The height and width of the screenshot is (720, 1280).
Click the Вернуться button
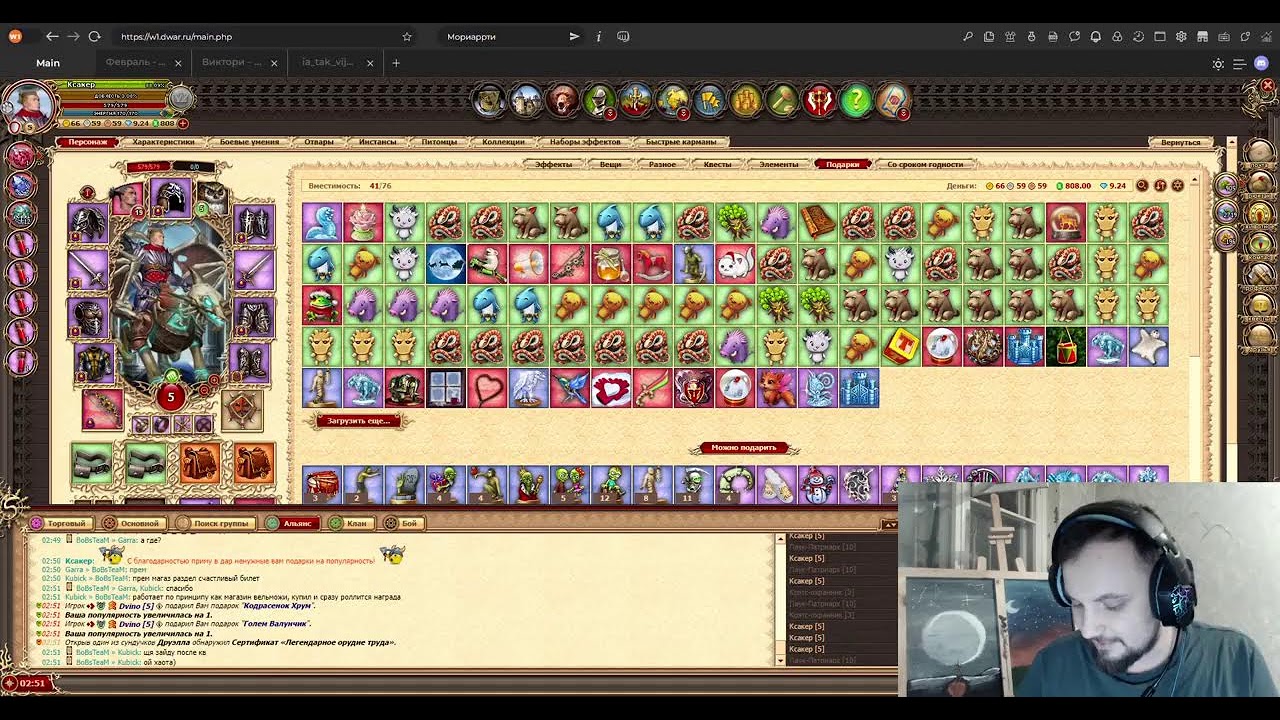[1181, 142]
